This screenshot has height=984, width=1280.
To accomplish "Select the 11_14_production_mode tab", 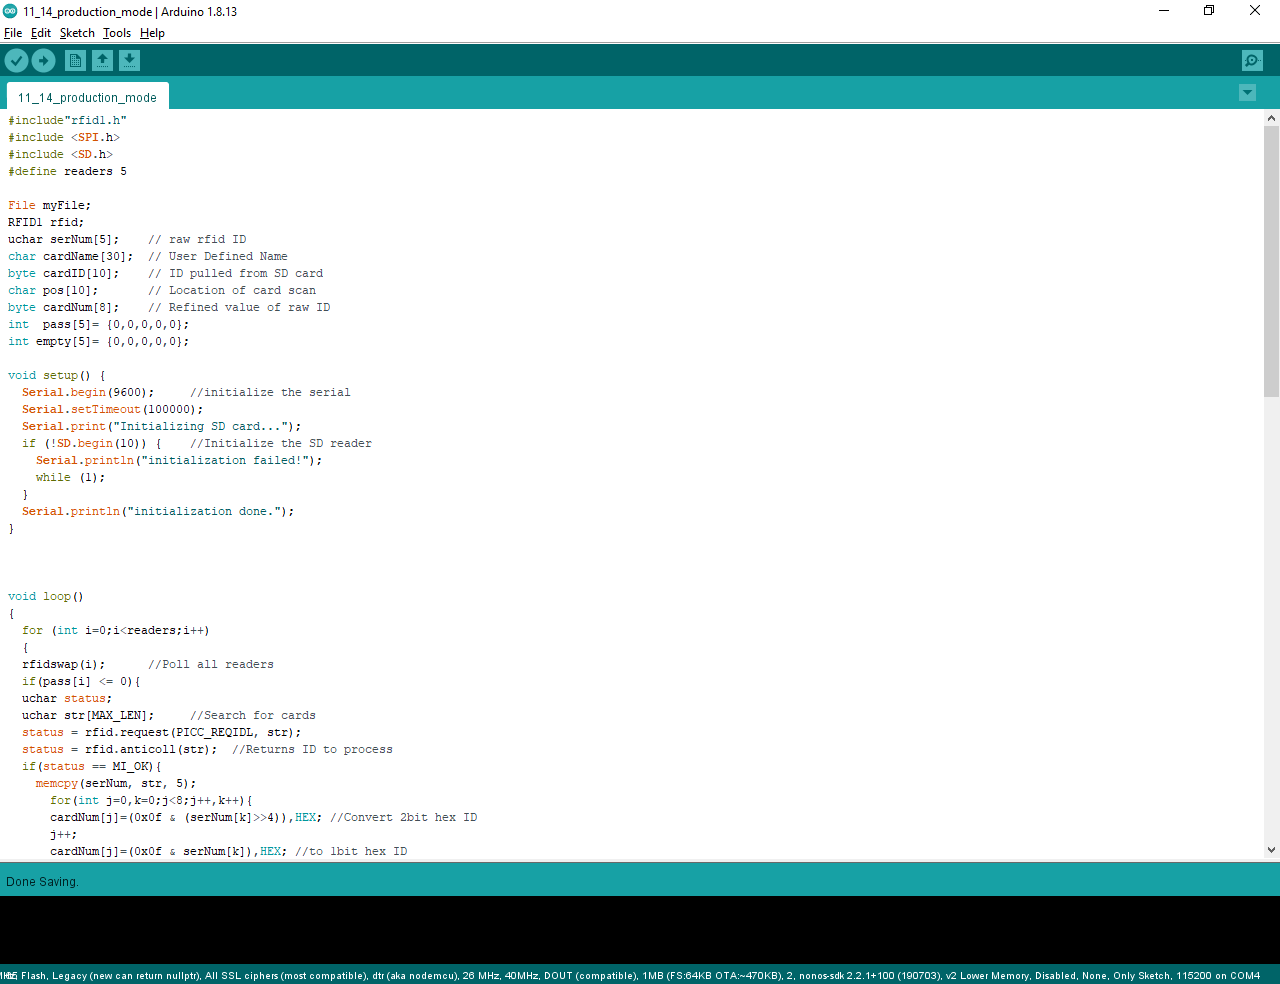I will (87, 97).
